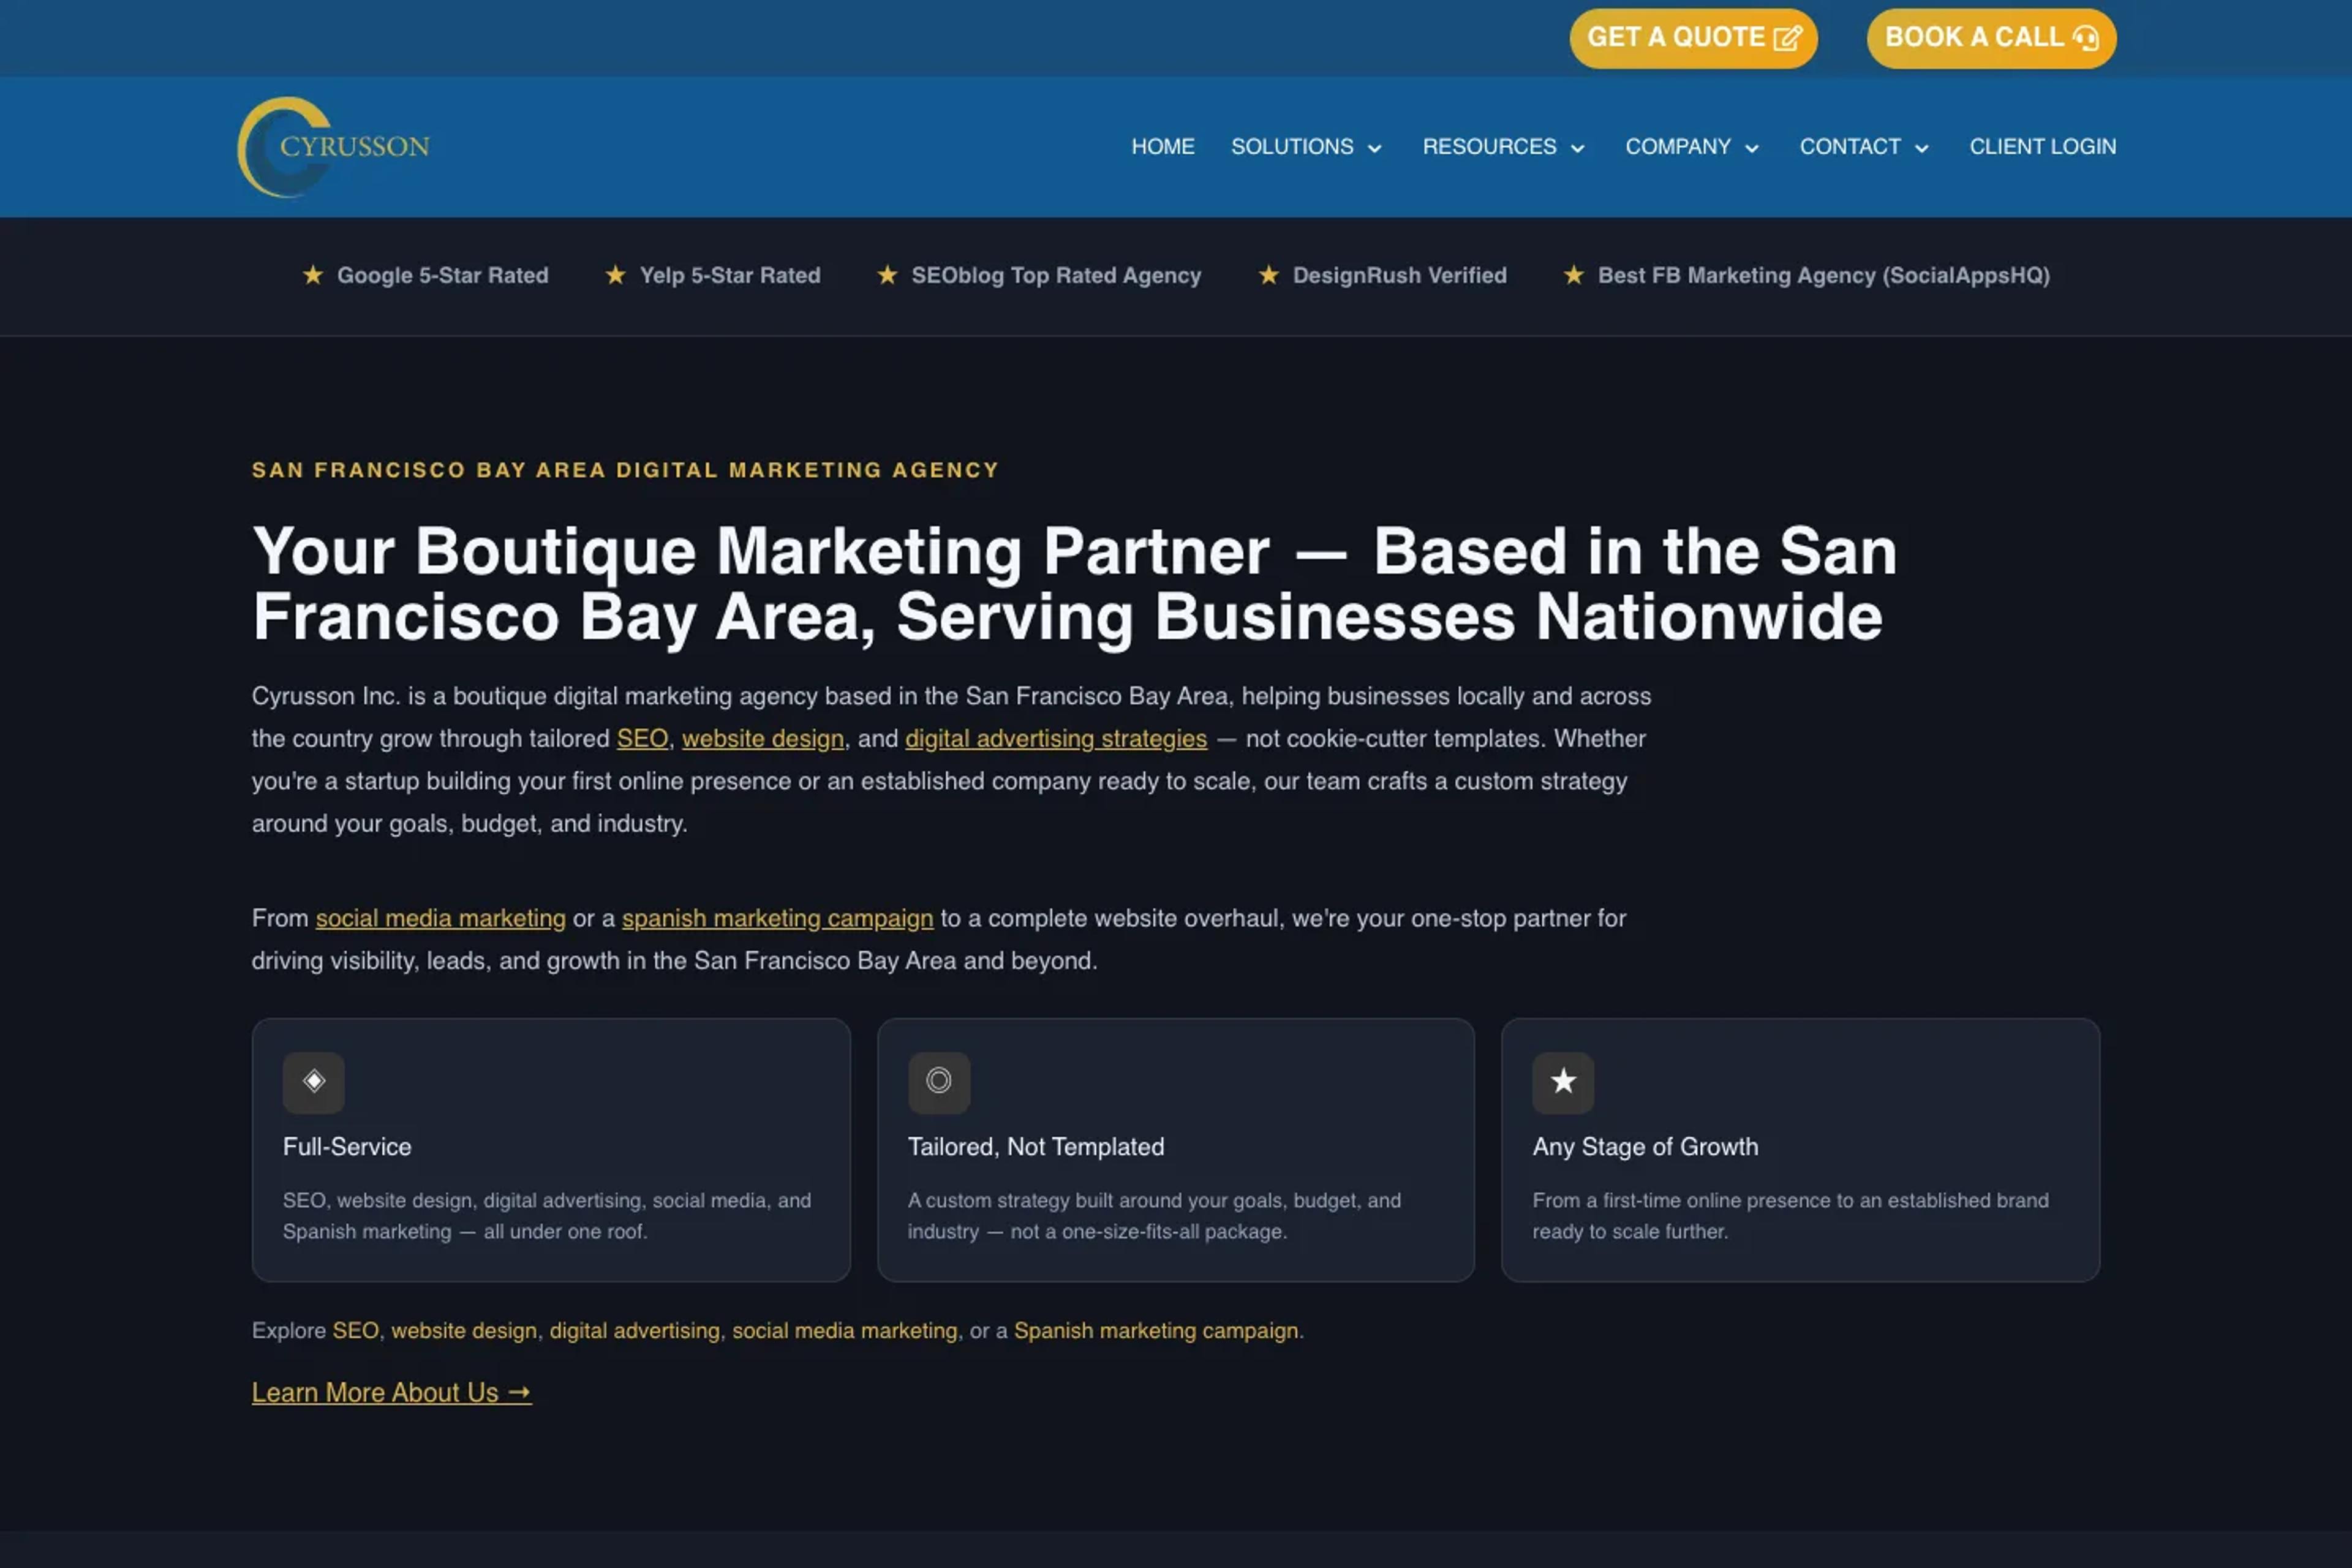Expand the Contact dropdown chevron
The width and height of the screenshot is (2352, 1568).
[x=1922, y=148]
